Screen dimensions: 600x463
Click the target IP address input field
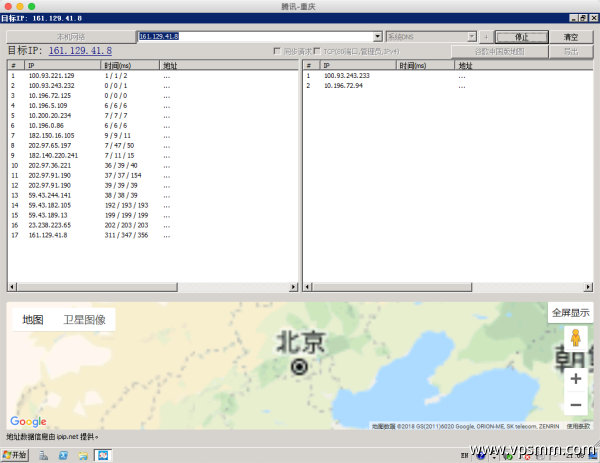point(255,36)
